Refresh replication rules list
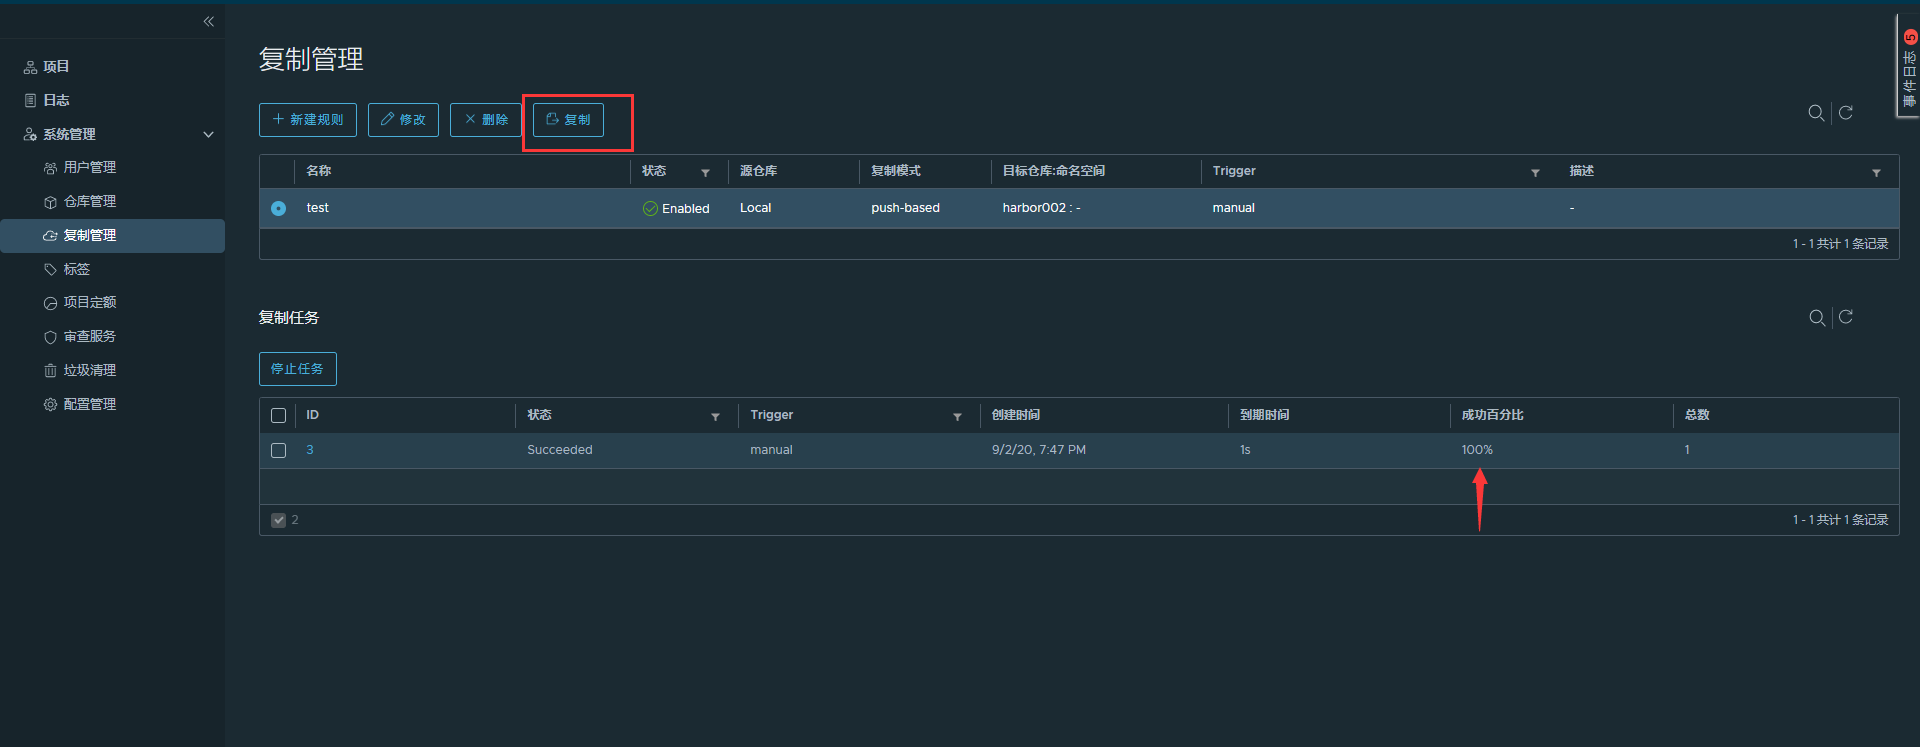The height and width of the screenshot is (747, 1920). [1846, 113]
